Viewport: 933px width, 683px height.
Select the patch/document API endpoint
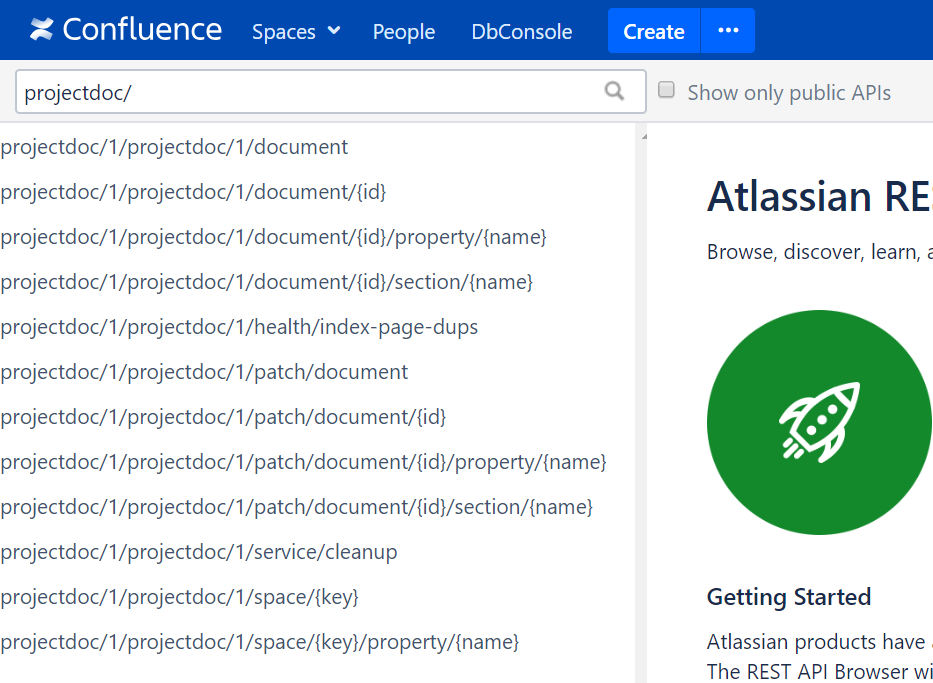click(204, 372)
